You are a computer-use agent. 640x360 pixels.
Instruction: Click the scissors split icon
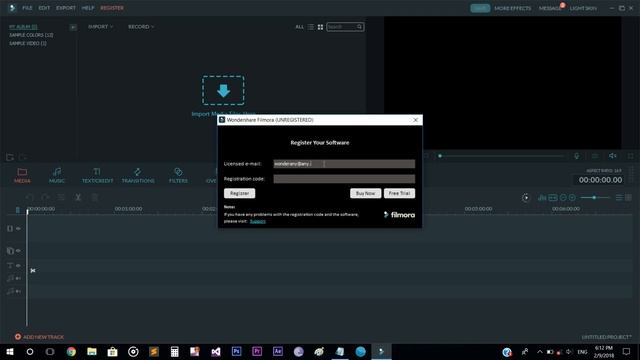coord(78,198)
